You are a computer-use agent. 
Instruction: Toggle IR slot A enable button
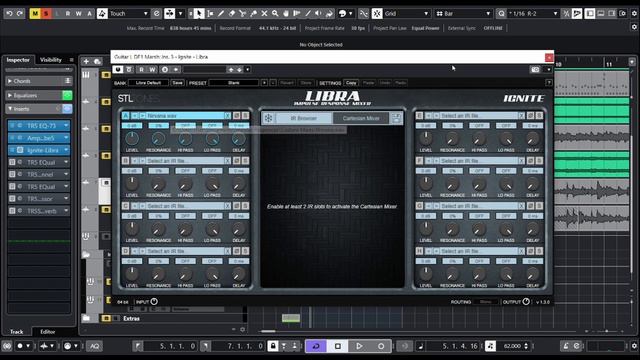tap(125, 116)
